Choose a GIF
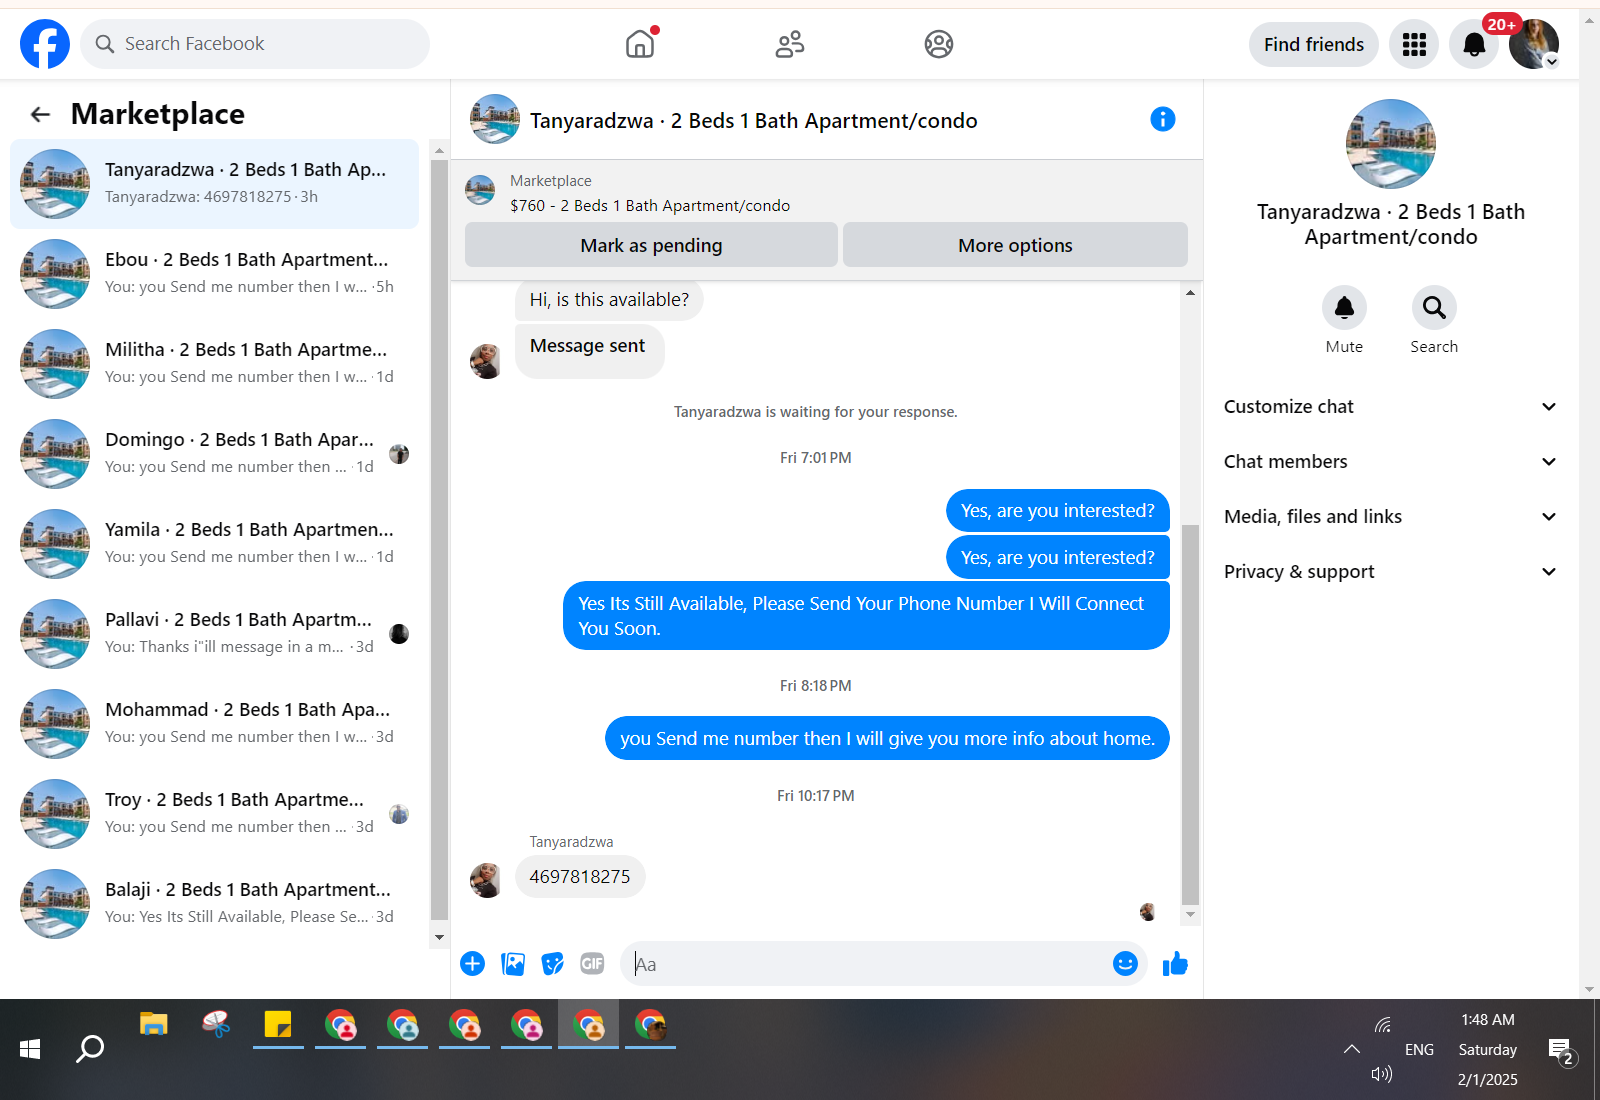 coord(592,964)
